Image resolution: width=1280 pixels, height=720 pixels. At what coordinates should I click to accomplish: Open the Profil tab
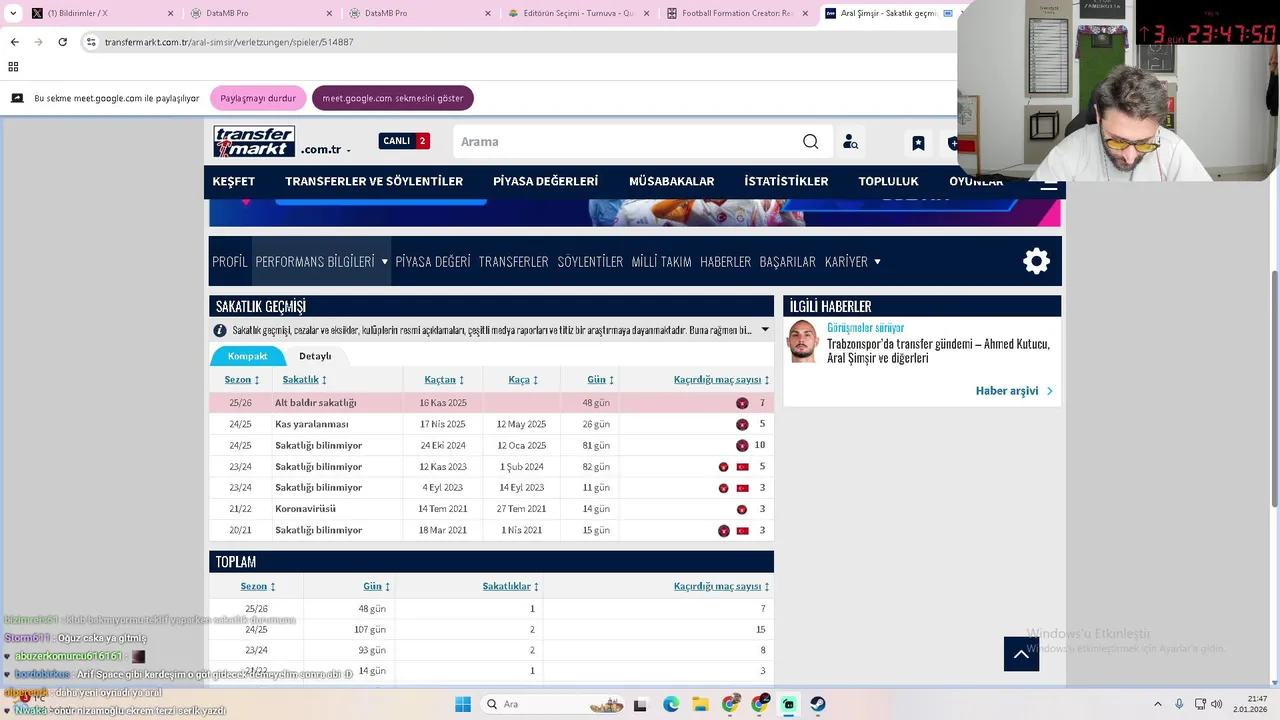(x=229, y=262)
